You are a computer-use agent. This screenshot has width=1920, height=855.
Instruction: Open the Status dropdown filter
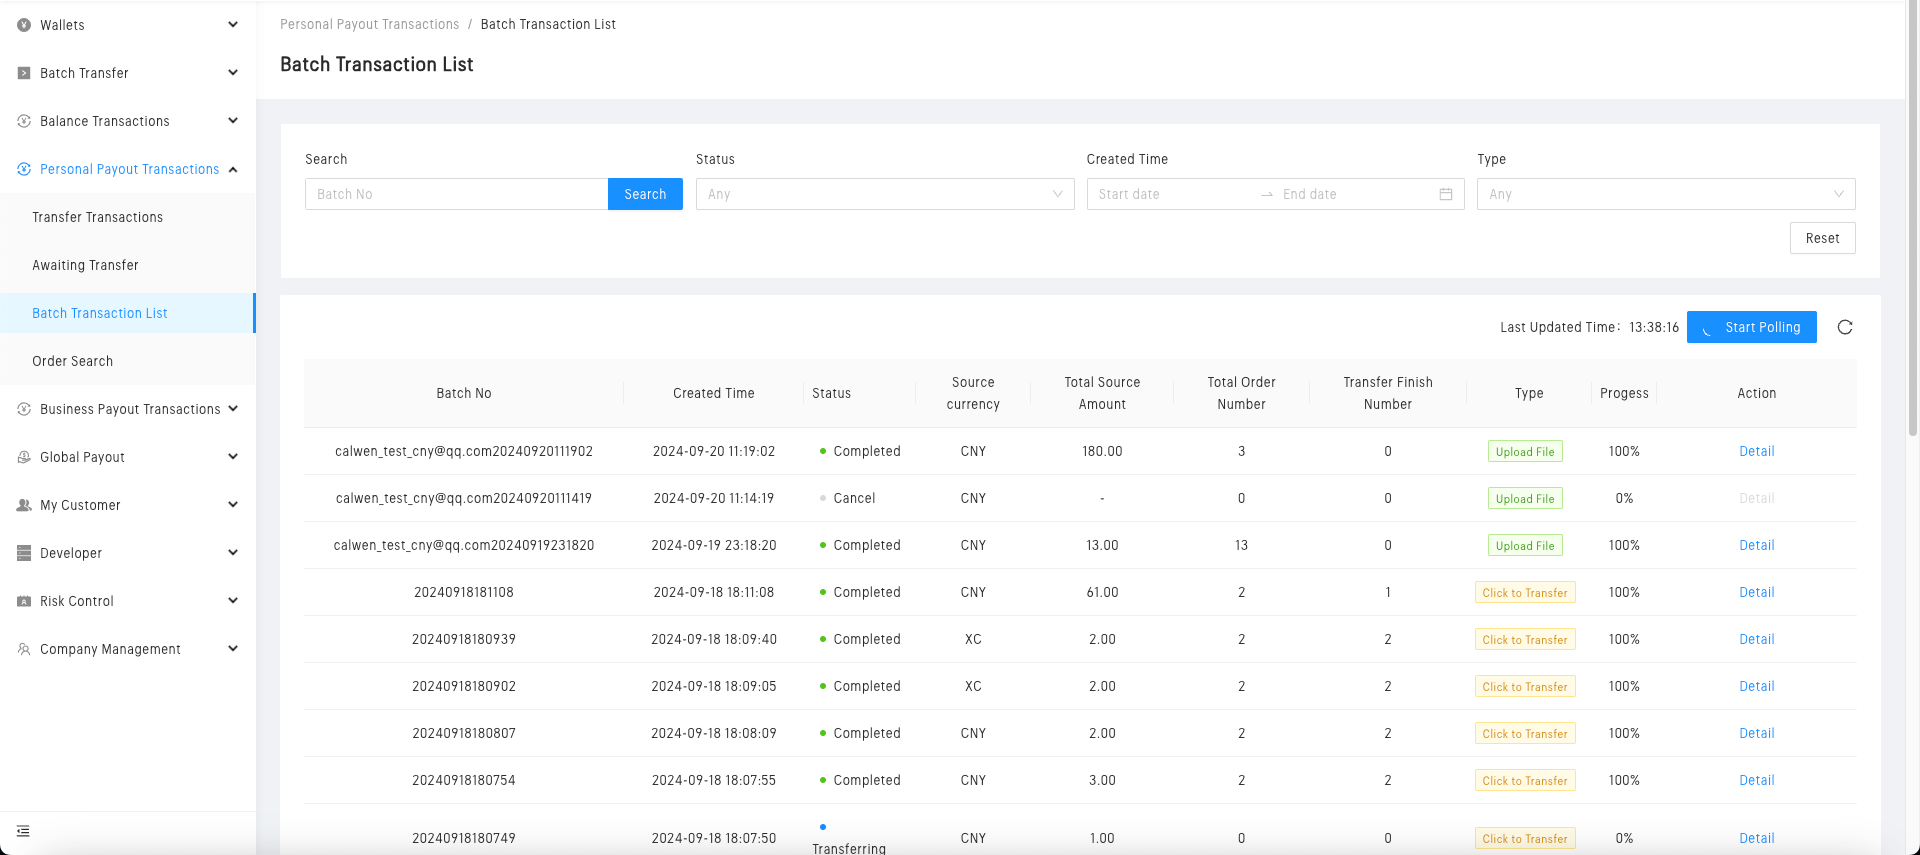click(x=884, y=194)
